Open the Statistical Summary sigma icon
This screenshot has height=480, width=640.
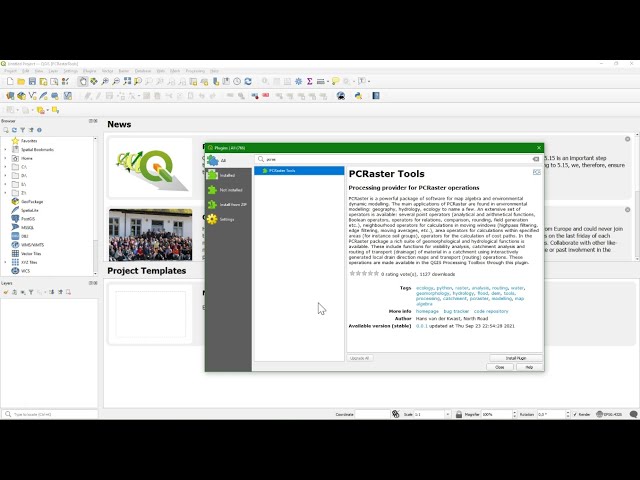point(309,82)
